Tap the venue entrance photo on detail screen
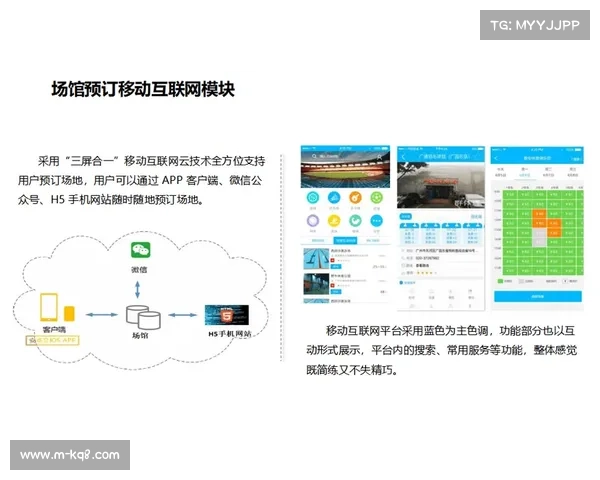 pos(441,185)
